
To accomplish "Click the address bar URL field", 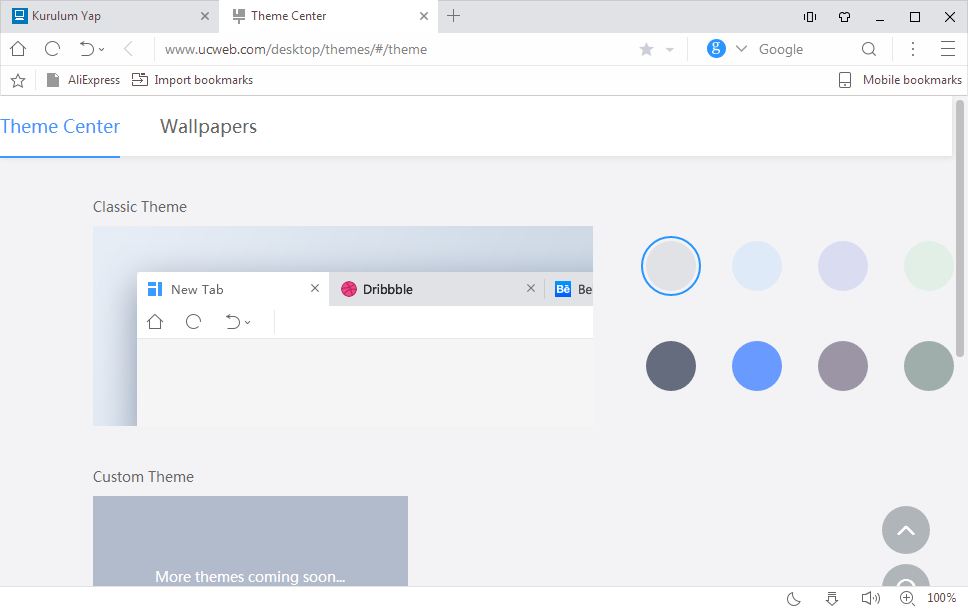I will [x=395, y=49].
